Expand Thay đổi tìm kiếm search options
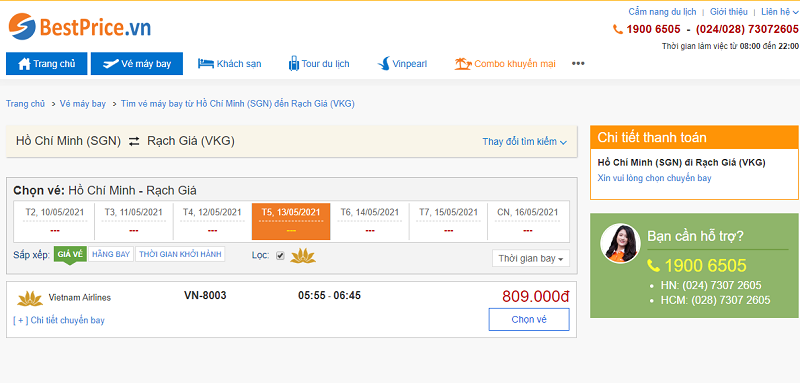This screenshot has width=800, height=383. point(524,142)
